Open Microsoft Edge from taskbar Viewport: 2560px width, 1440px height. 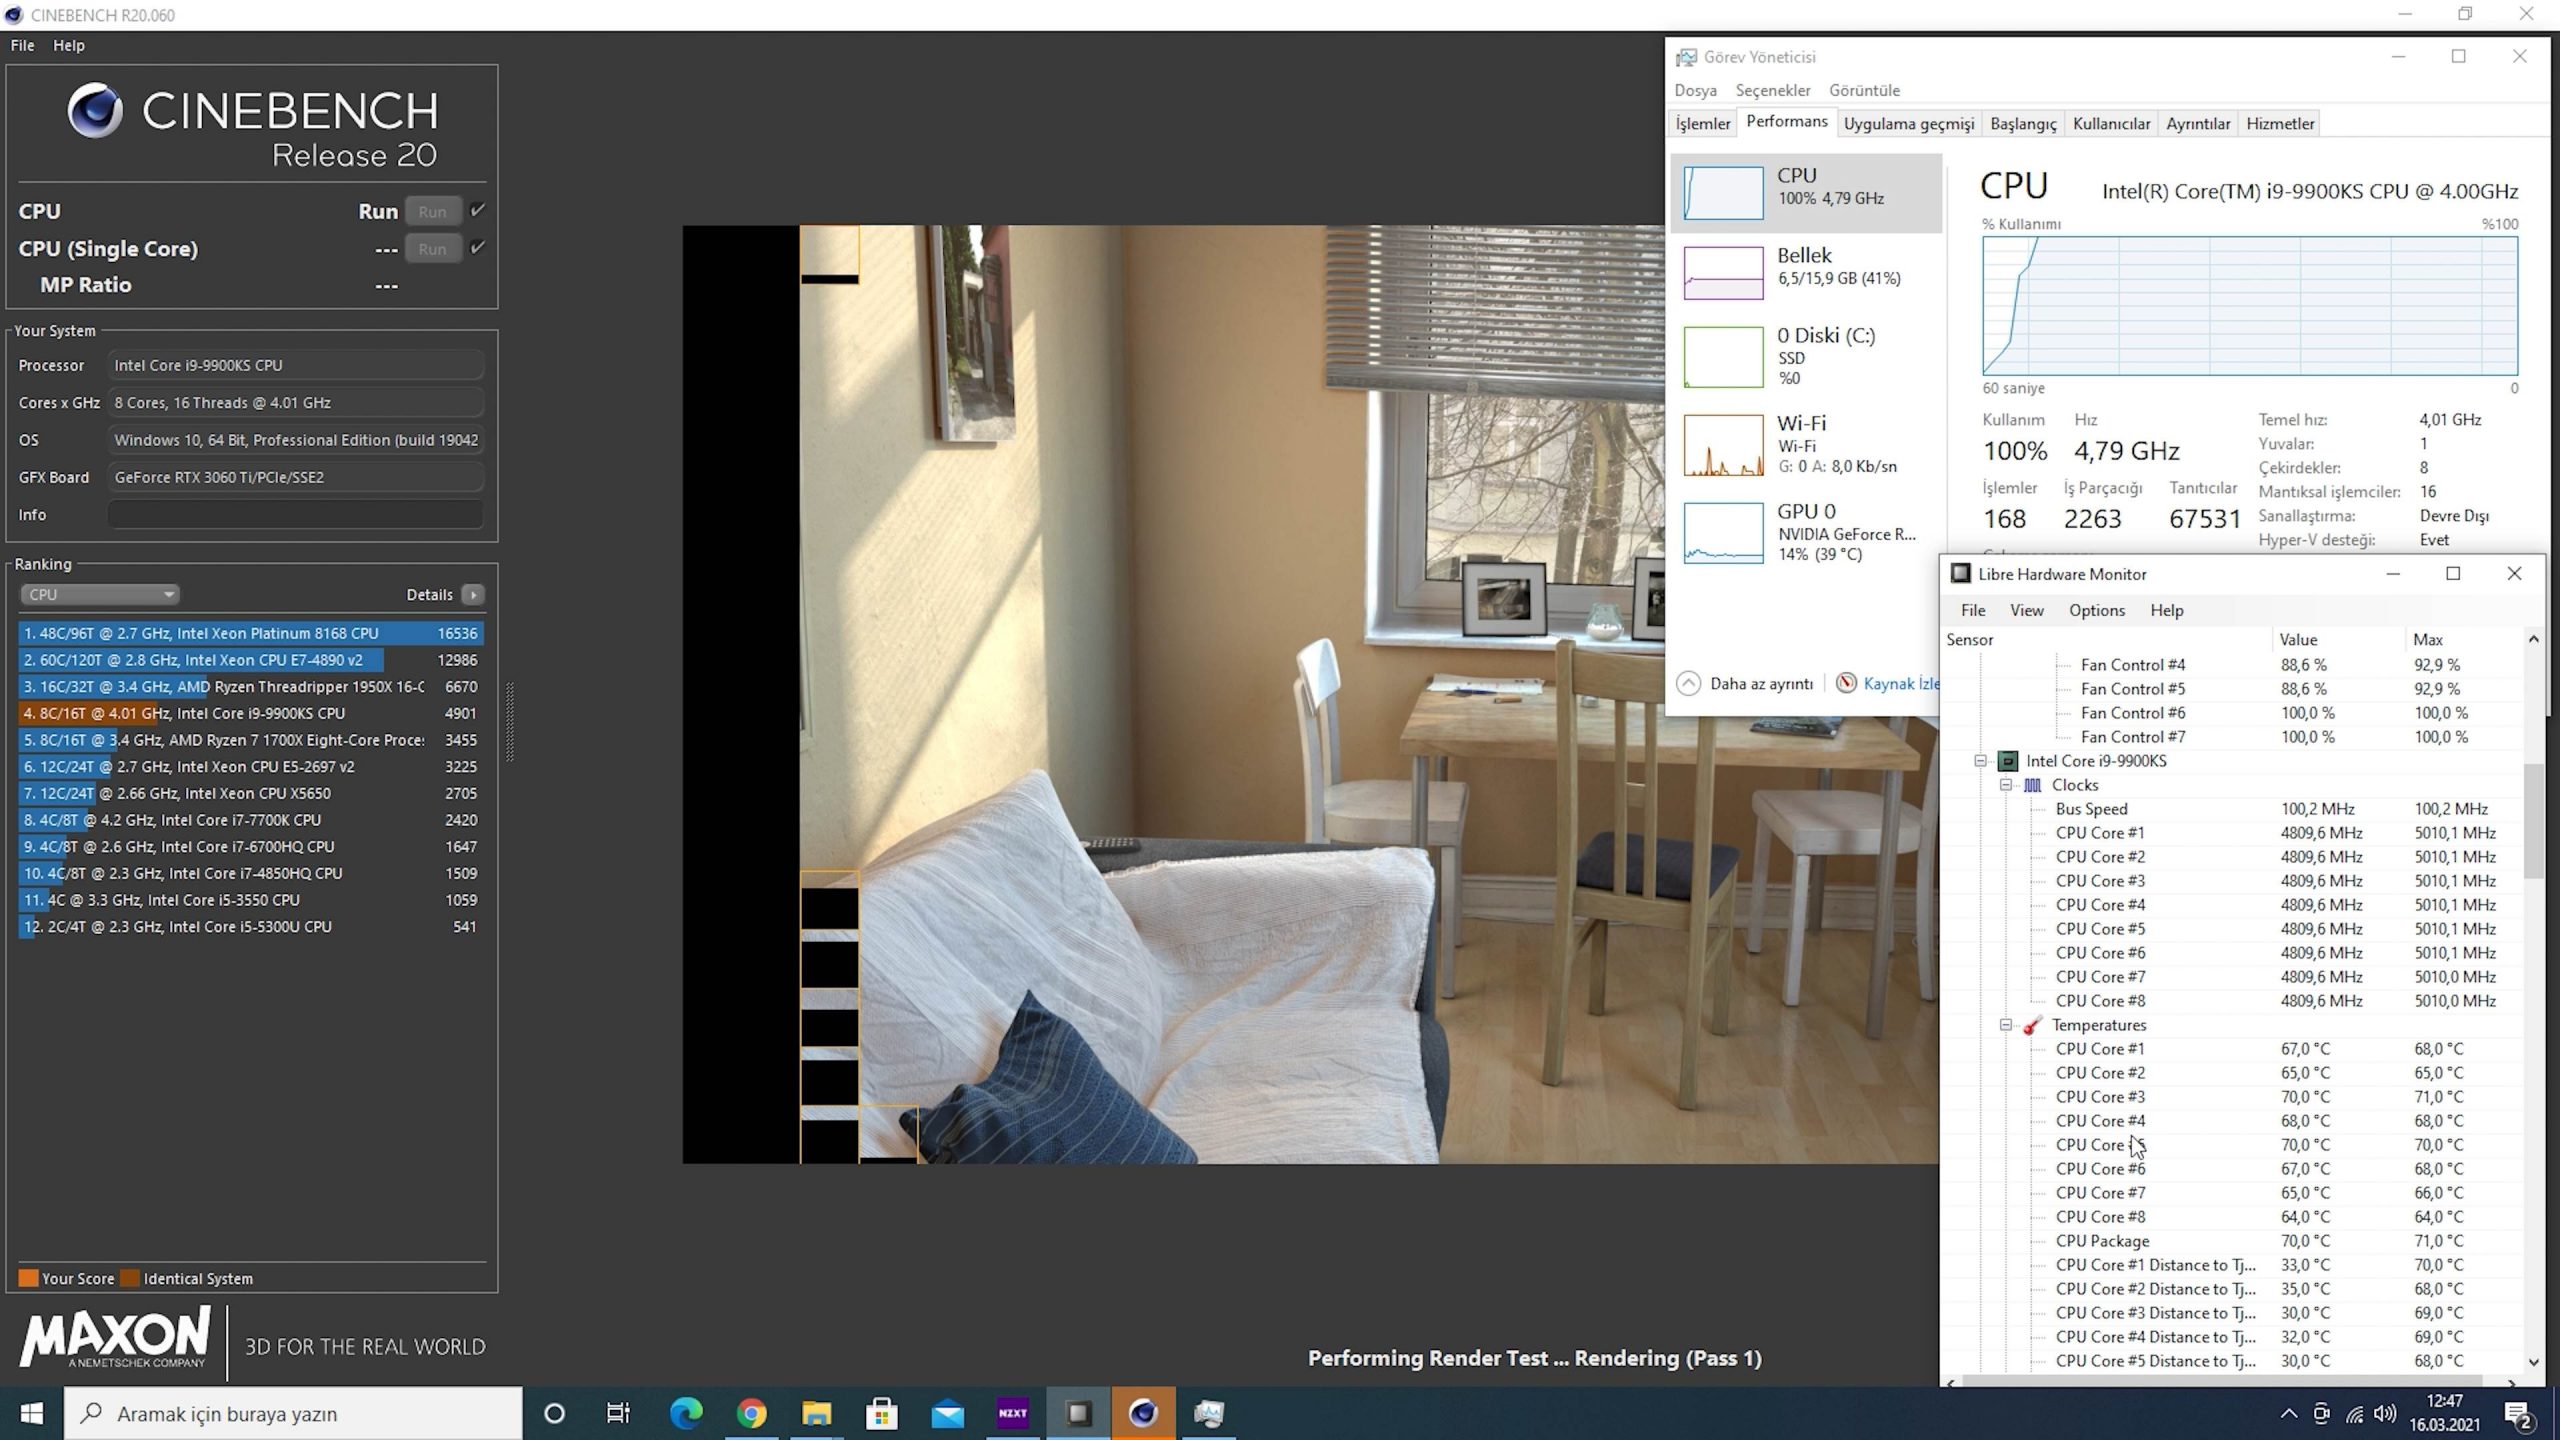686,1413
